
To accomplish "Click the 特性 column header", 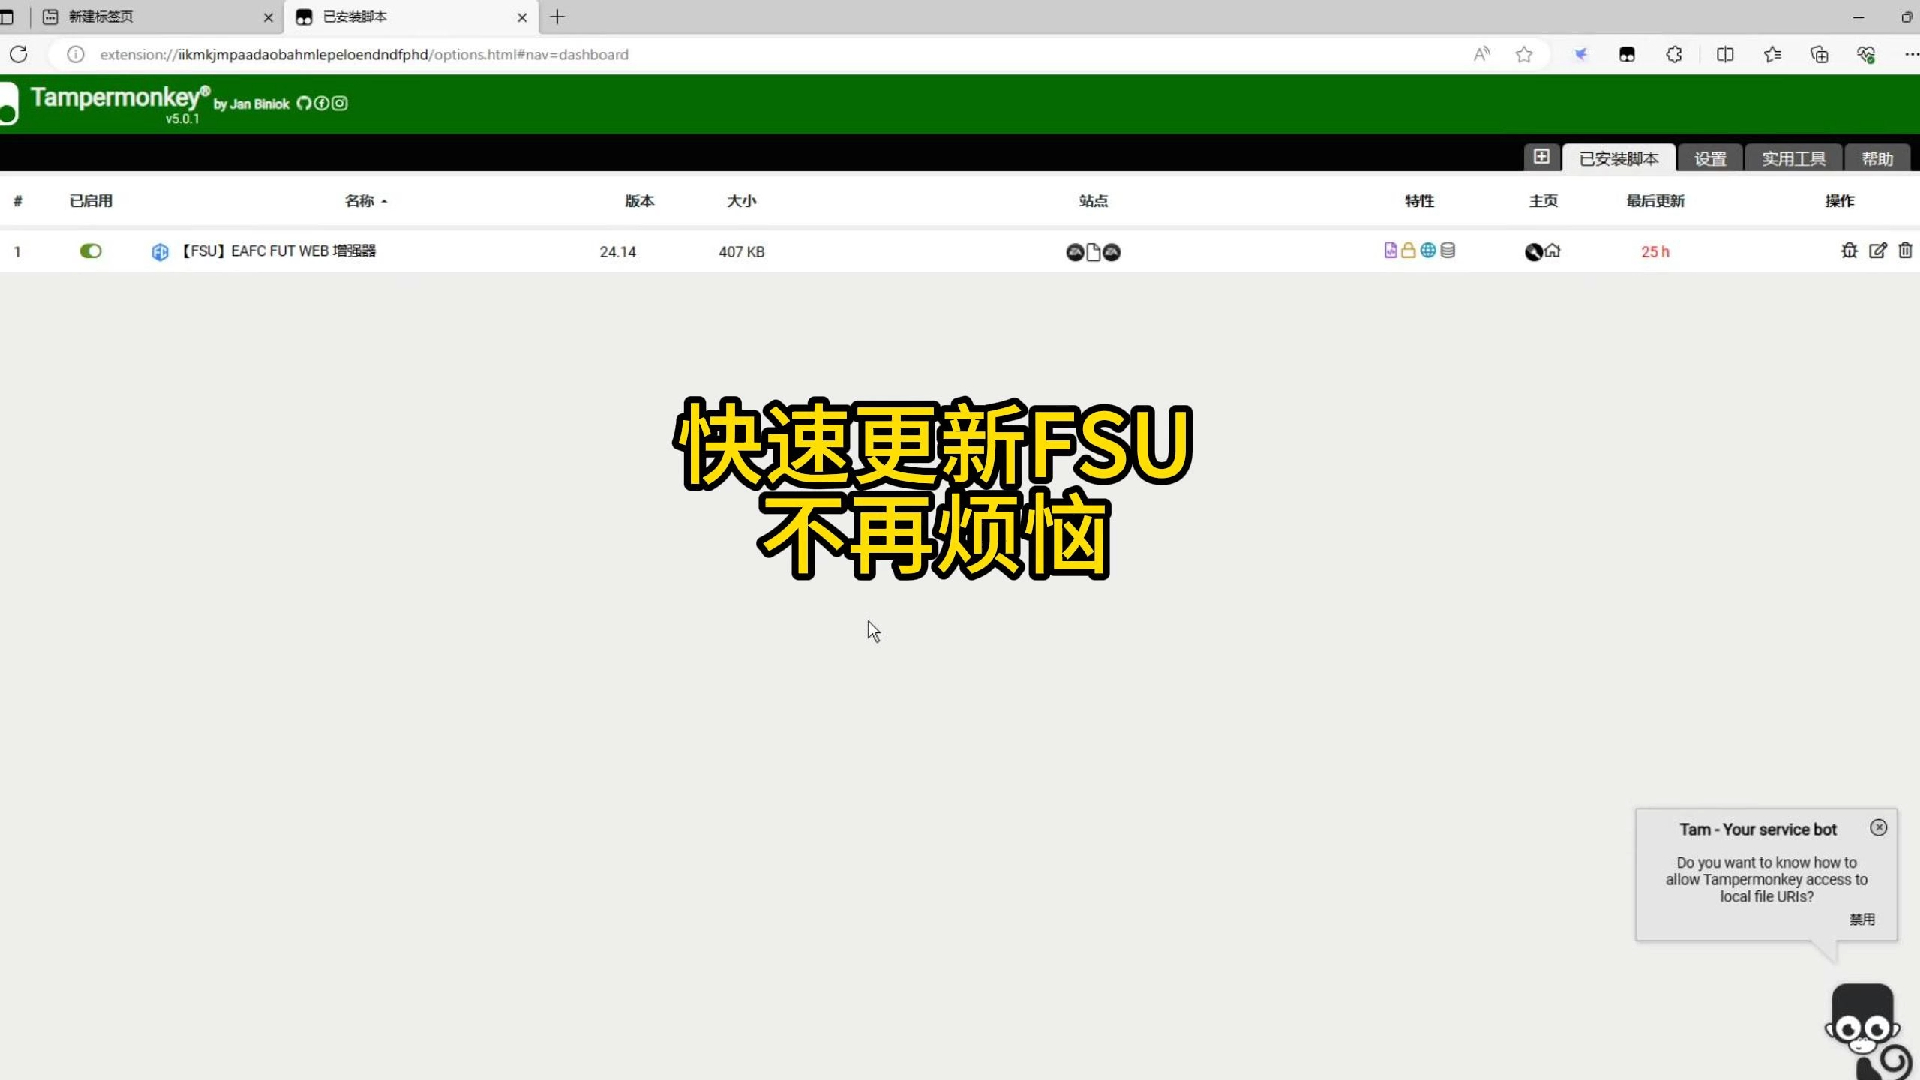I will [1419, 201].
